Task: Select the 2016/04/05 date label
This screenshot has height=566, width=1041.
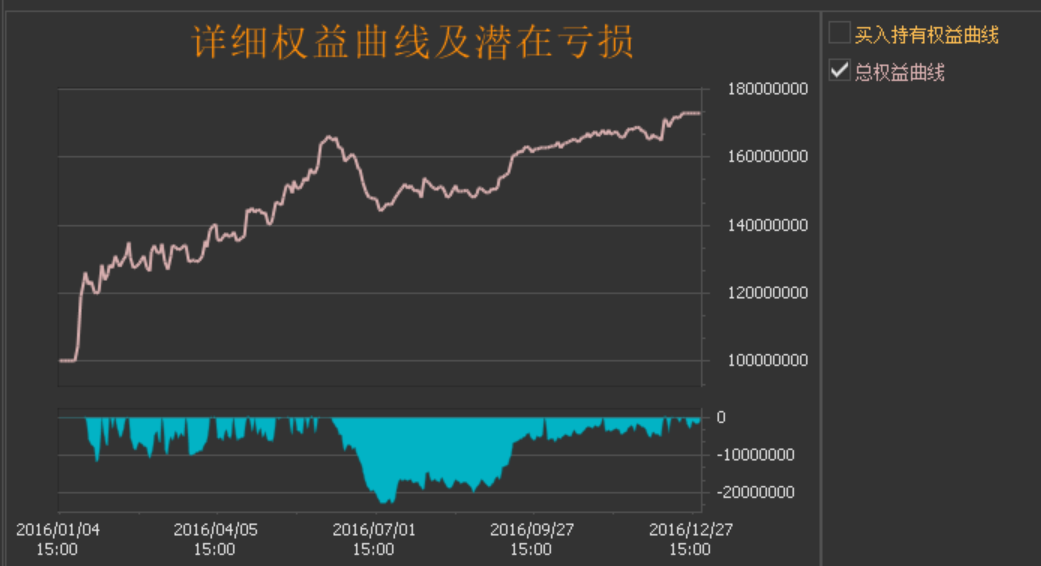Action: pos(215,530)
